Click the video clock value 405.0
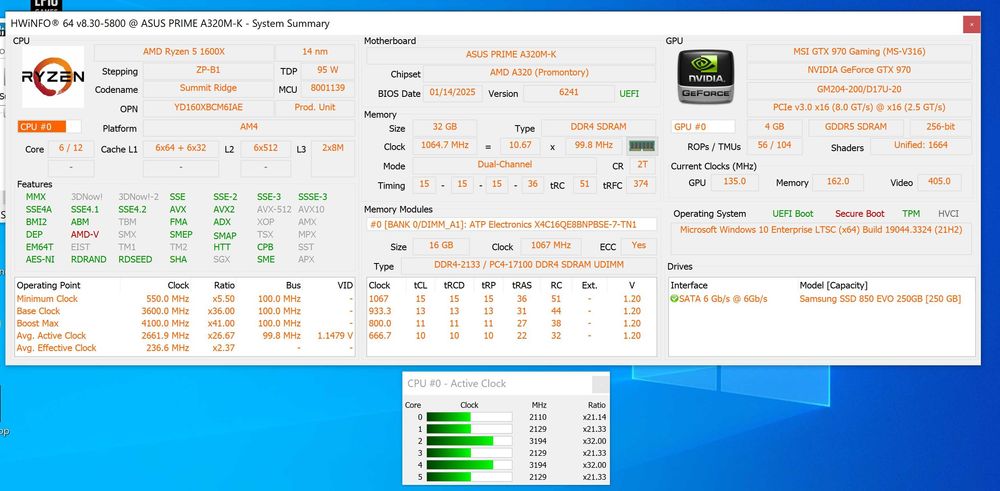This screenshot has height=491, width=1000. pyautogui.click(x=939, y=182)
